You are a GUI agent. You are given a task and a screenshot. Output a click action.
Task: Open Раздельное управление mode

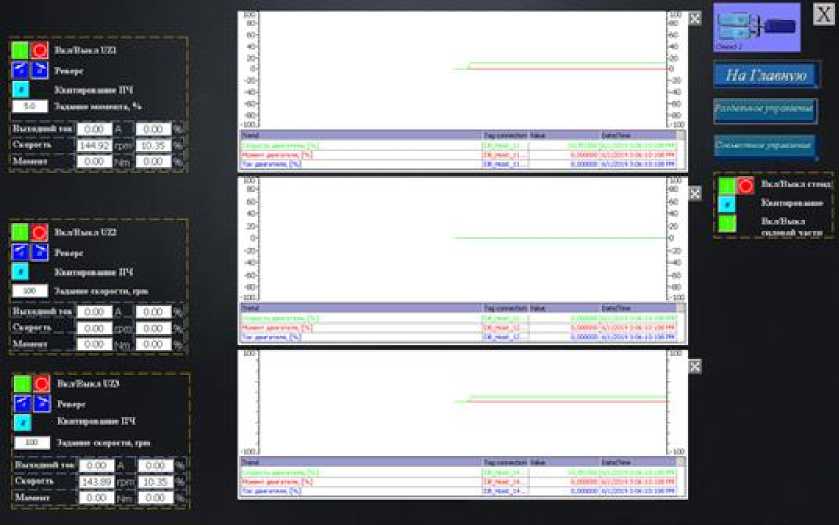click(765, 110)
